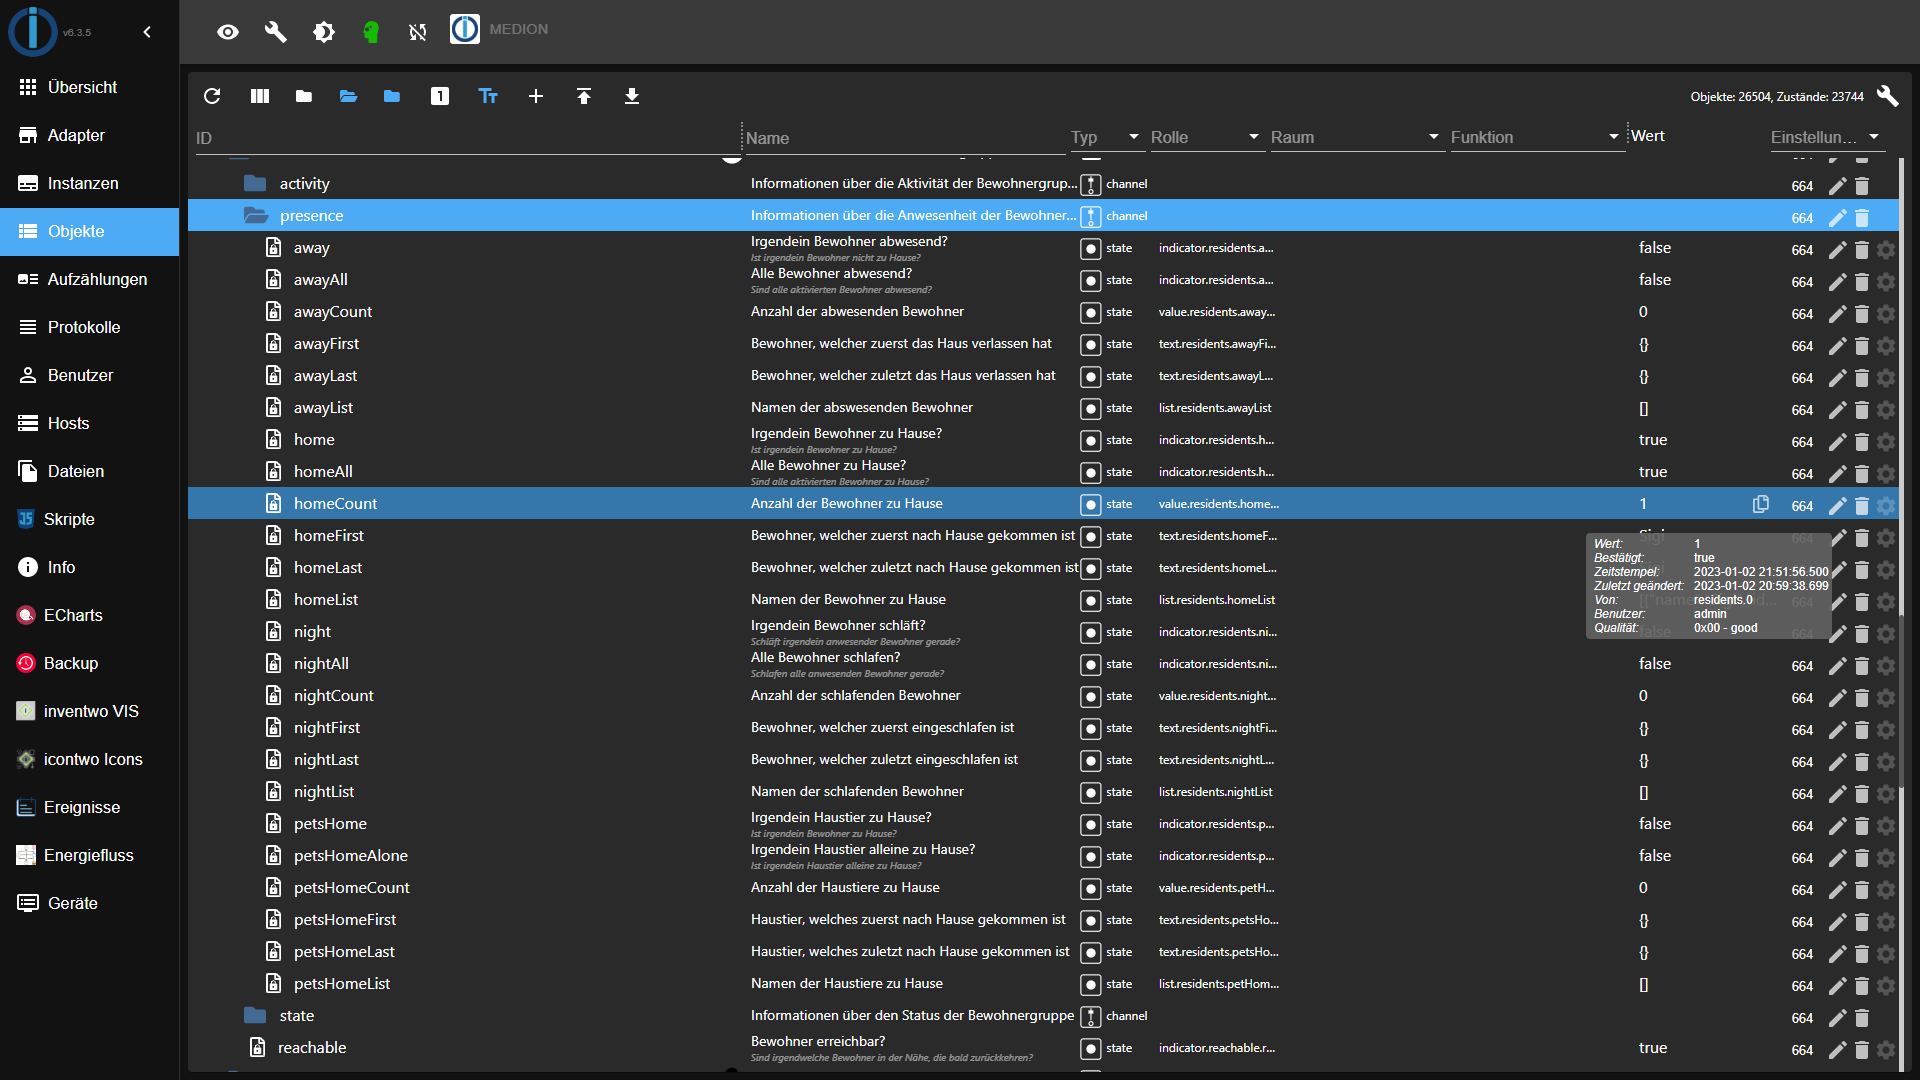The image size is (1920, 1080).
Task: Collapse the sidebar with the chevron arrow
Action: pyautogui.click(x=147, y=32)
